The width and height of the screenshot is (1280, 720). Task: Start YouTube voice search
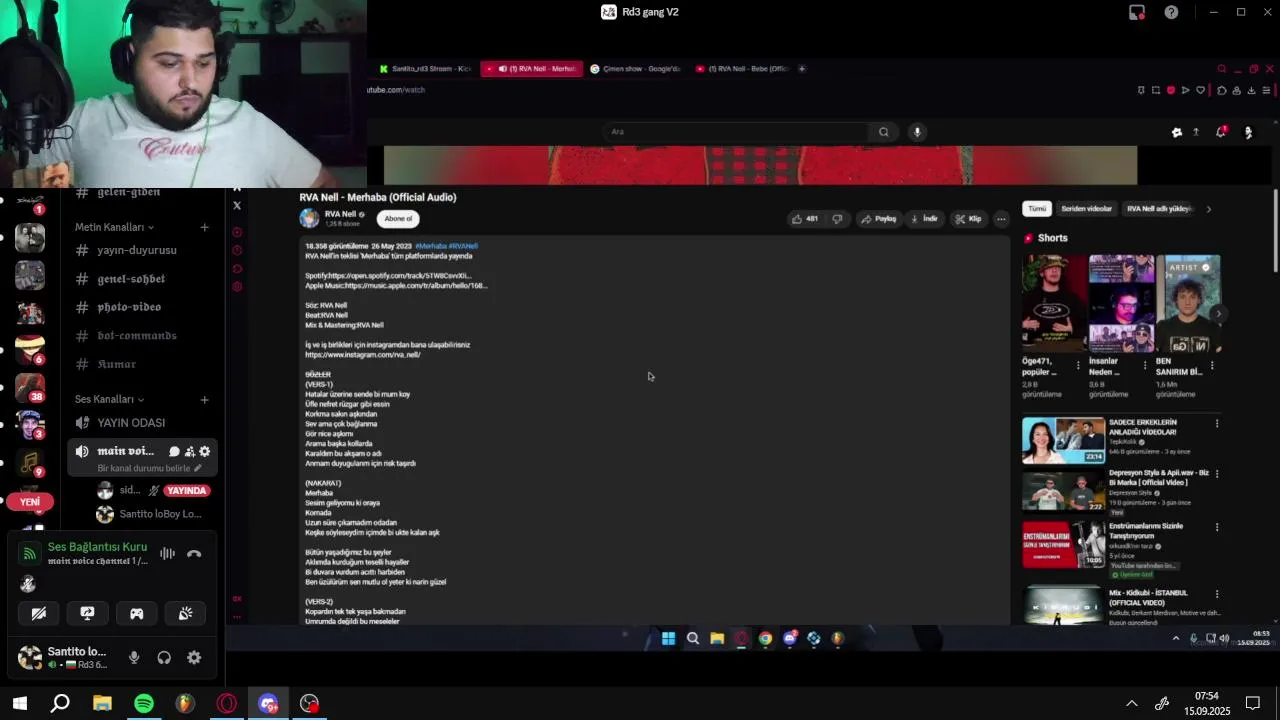coord(917,132)
